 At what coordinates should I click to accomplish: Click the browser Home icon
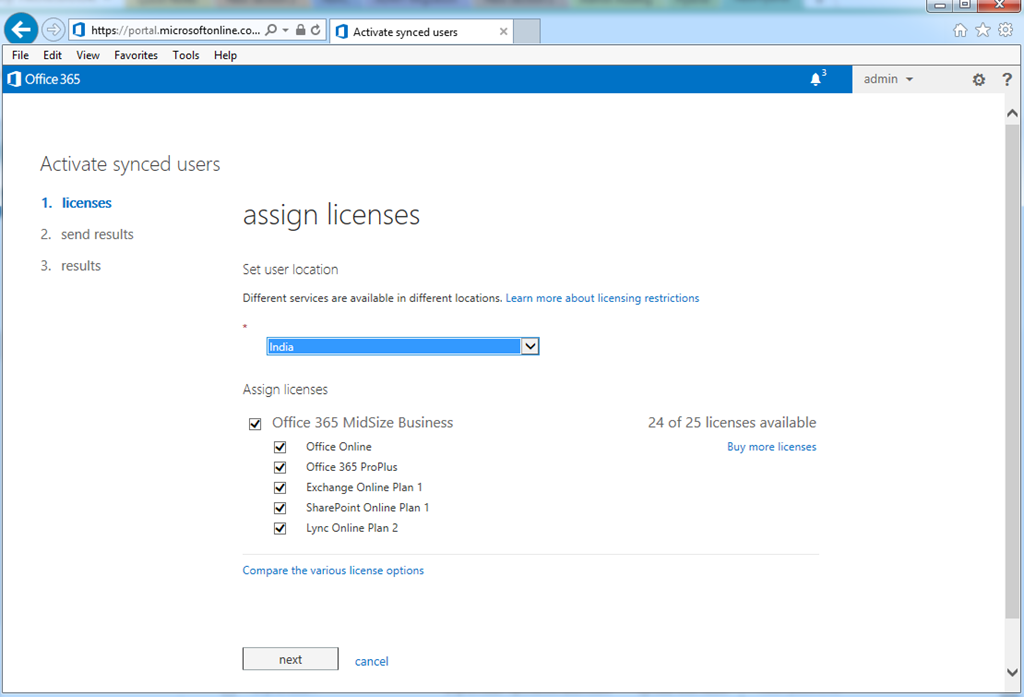(959, 30)
